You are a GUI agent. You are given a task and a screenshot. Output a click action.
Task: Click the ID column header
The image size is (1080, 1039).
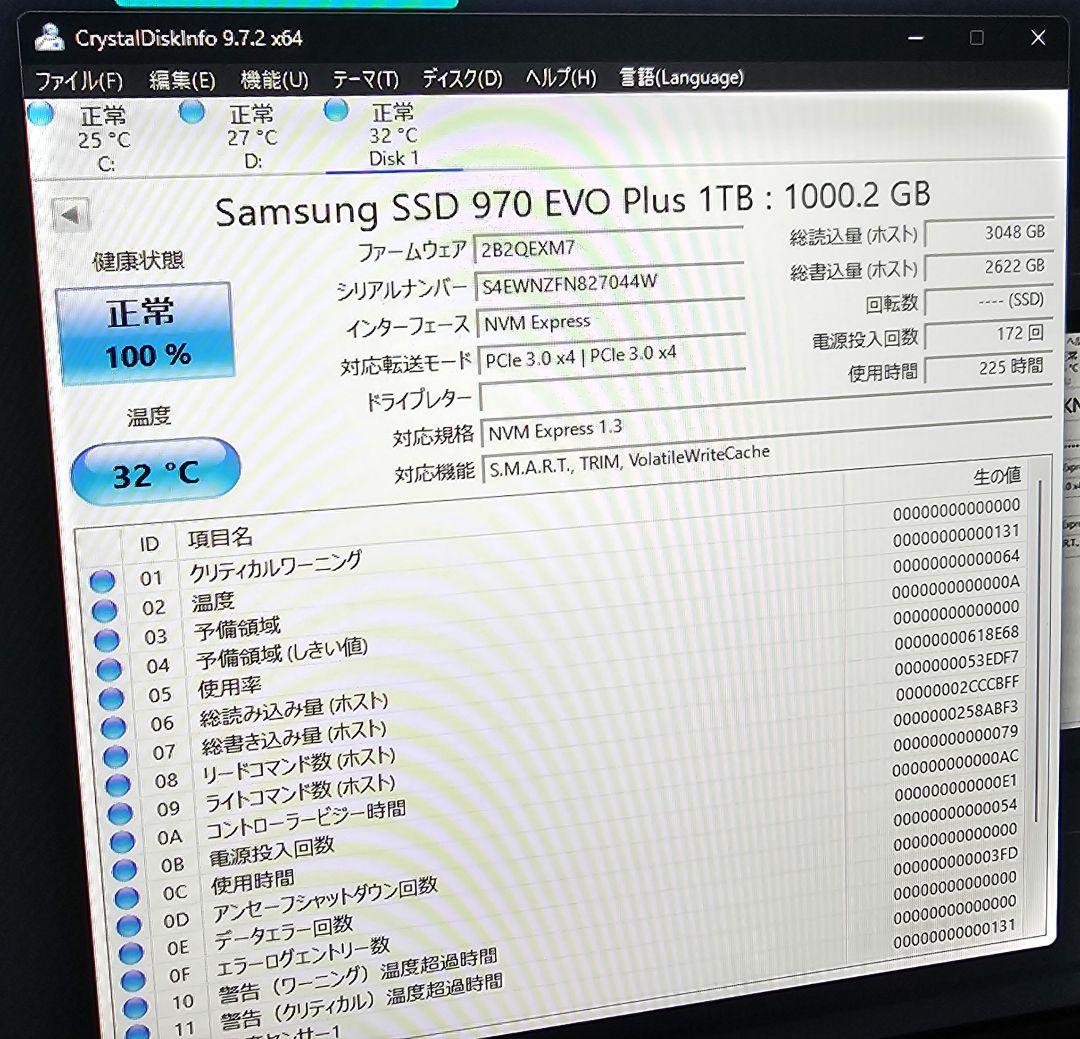(x=149, y=544)
